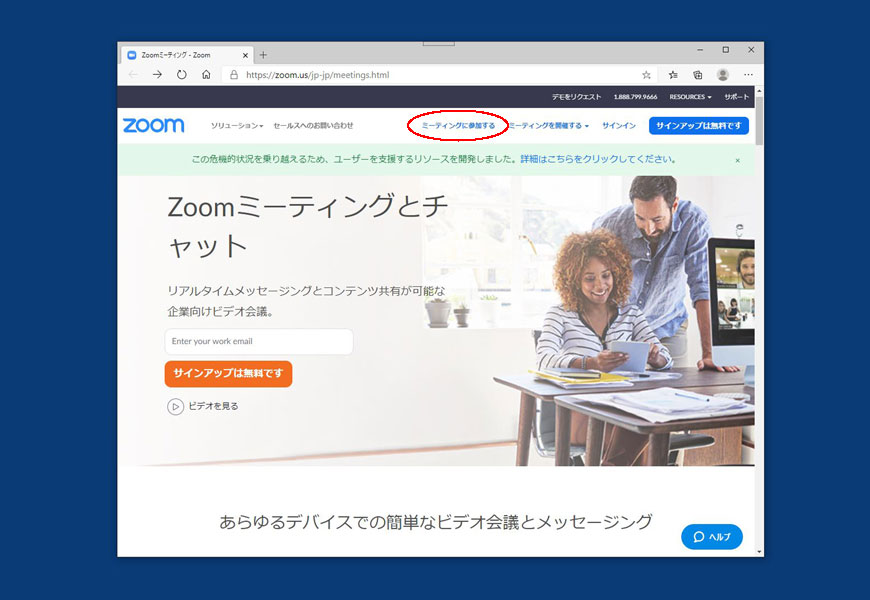870x600 pixels.
Task: Play the ビデオを見る circular play icon
Action: point(175,407)
